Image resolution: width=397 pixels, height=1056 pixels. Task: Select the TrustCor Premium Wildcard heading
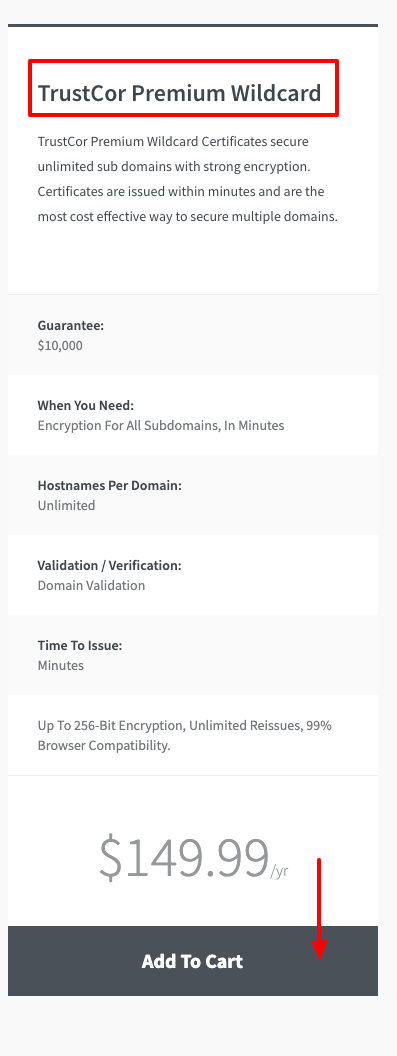click(179, 93)
